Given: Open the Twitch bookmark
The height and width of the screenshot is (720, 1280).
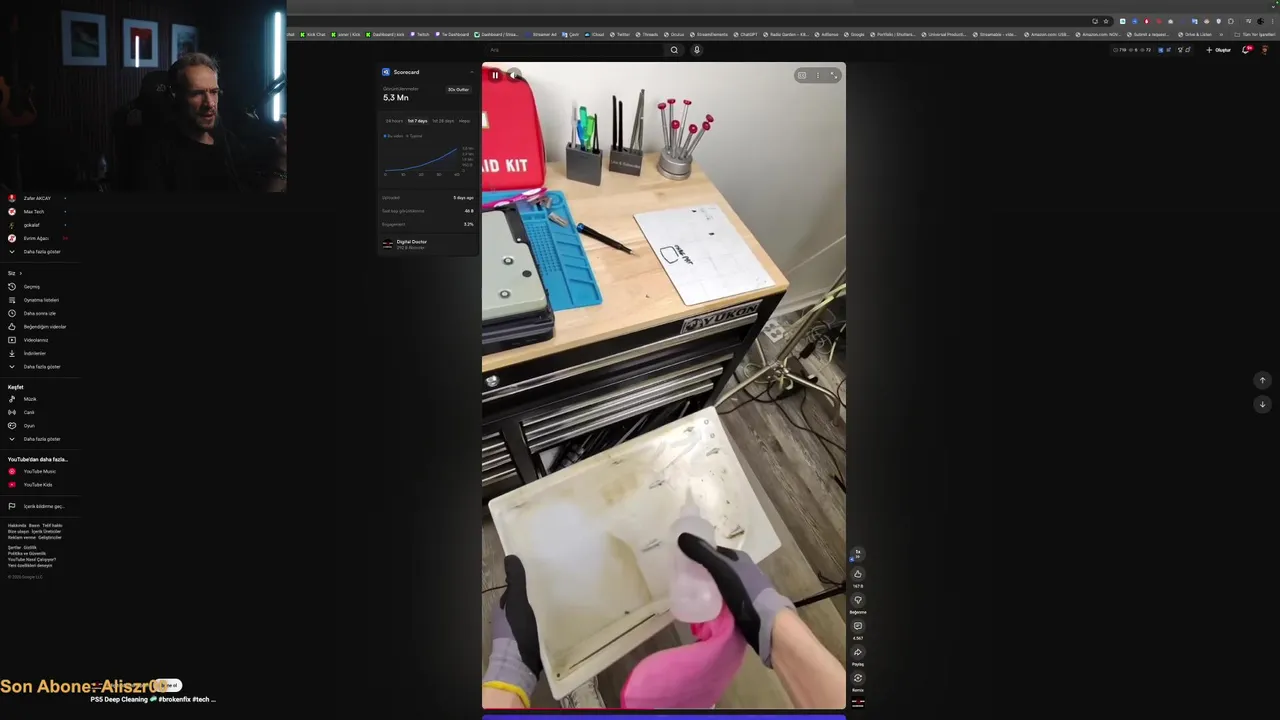Looking at the screenshot, I should [x=421, y=34].
